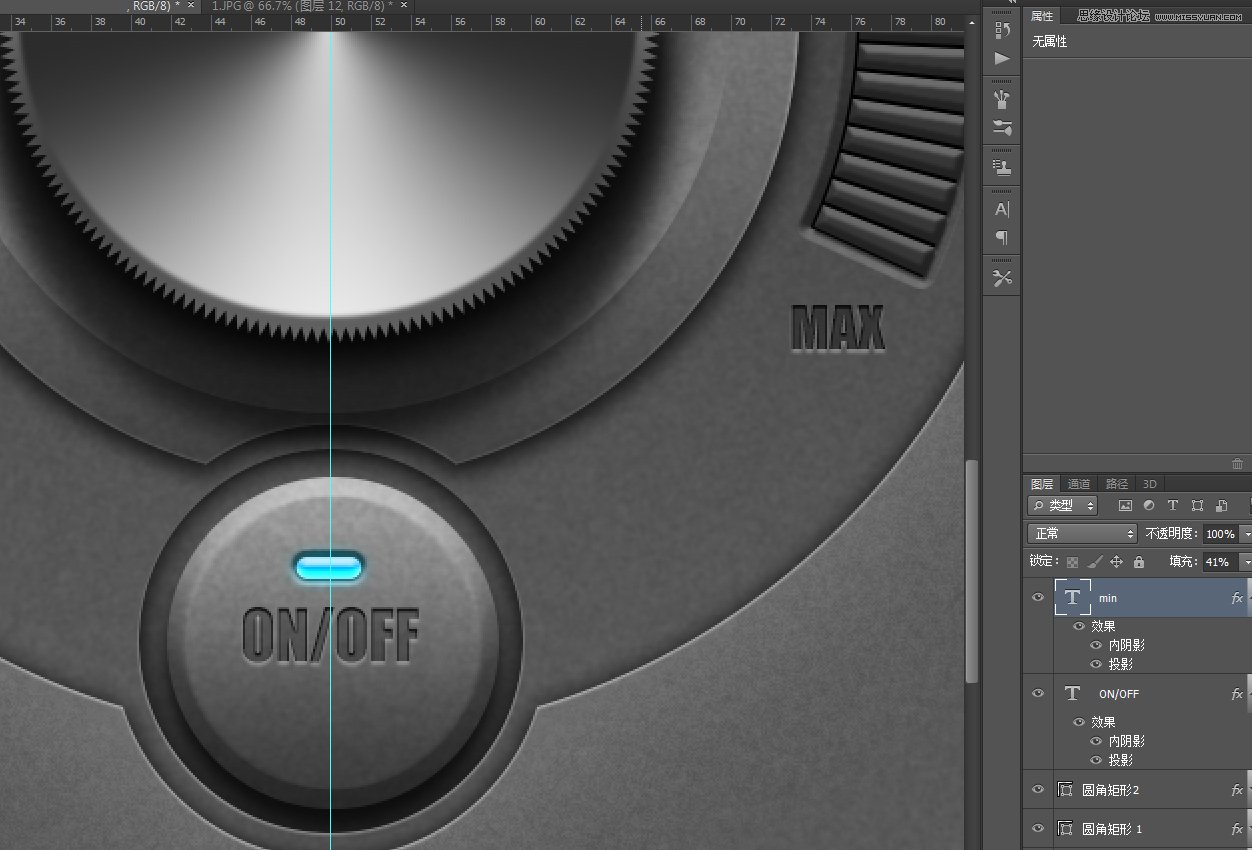
Task: Hide the min text layer
Action: 1038,597
